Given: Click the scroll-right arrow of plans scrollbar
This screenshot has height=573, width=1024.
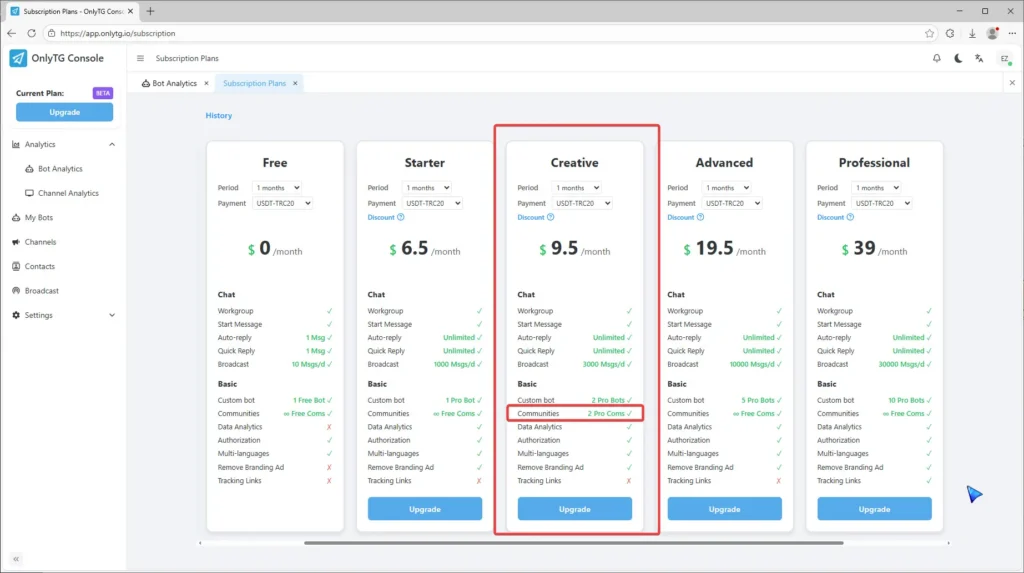Looking at the screenshot, I should click(948, 543).
